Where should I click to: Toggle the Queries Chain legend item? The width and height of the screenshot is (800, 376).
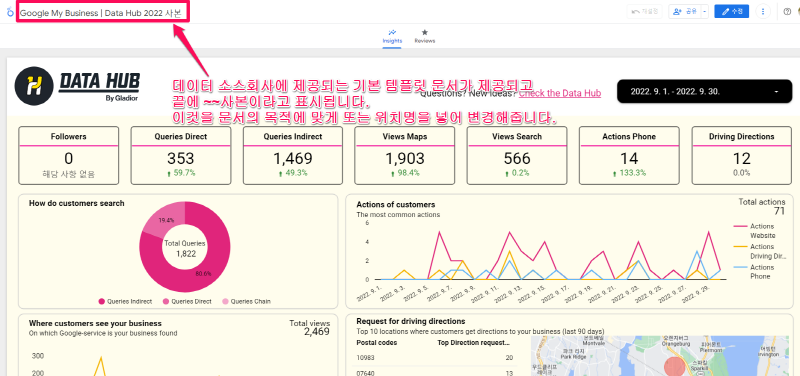[x=246, y=302]
